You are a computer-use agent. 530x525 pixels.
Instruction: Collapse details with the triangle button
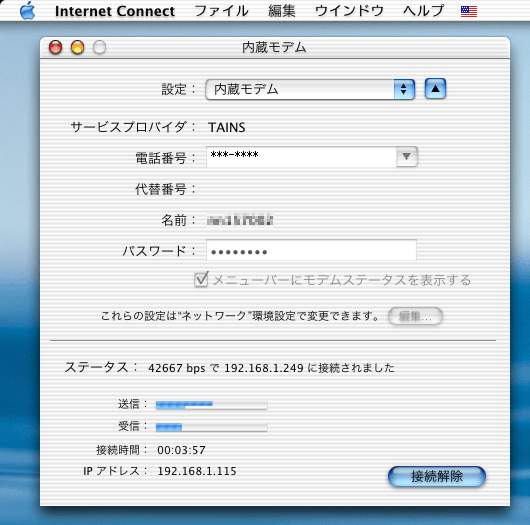pyautogui.click(x=435, y=89)
